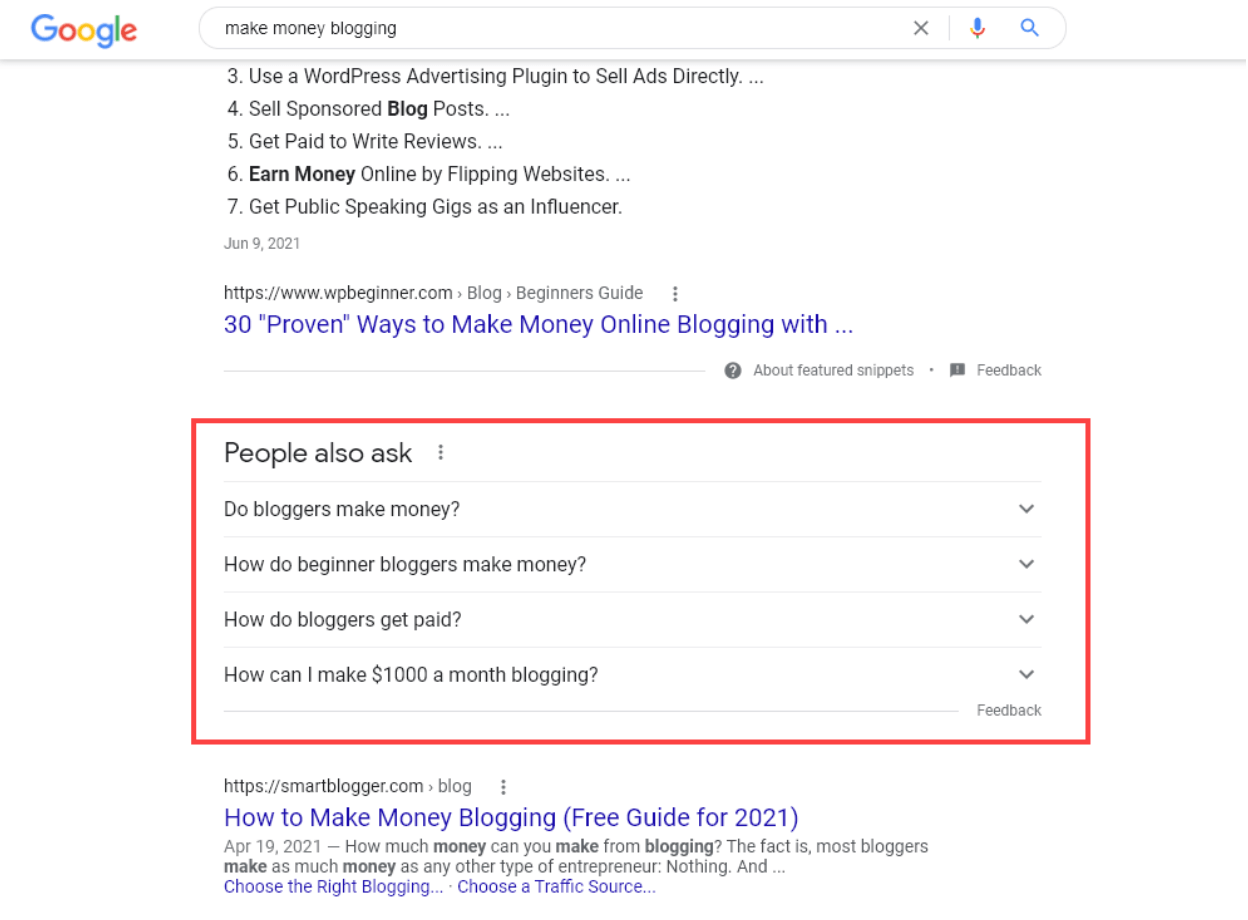Screen dimensions: 1248x920
Task: Click the 'Choose the Right Blogging' sitelink
Action: (x=333, y=886)
